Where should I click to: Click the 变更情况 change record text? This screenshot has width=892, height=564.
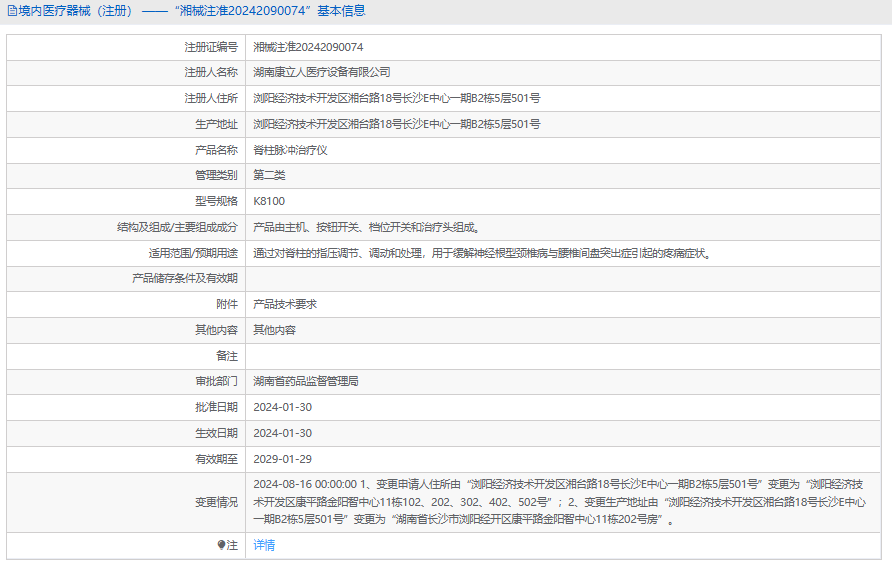560,502
